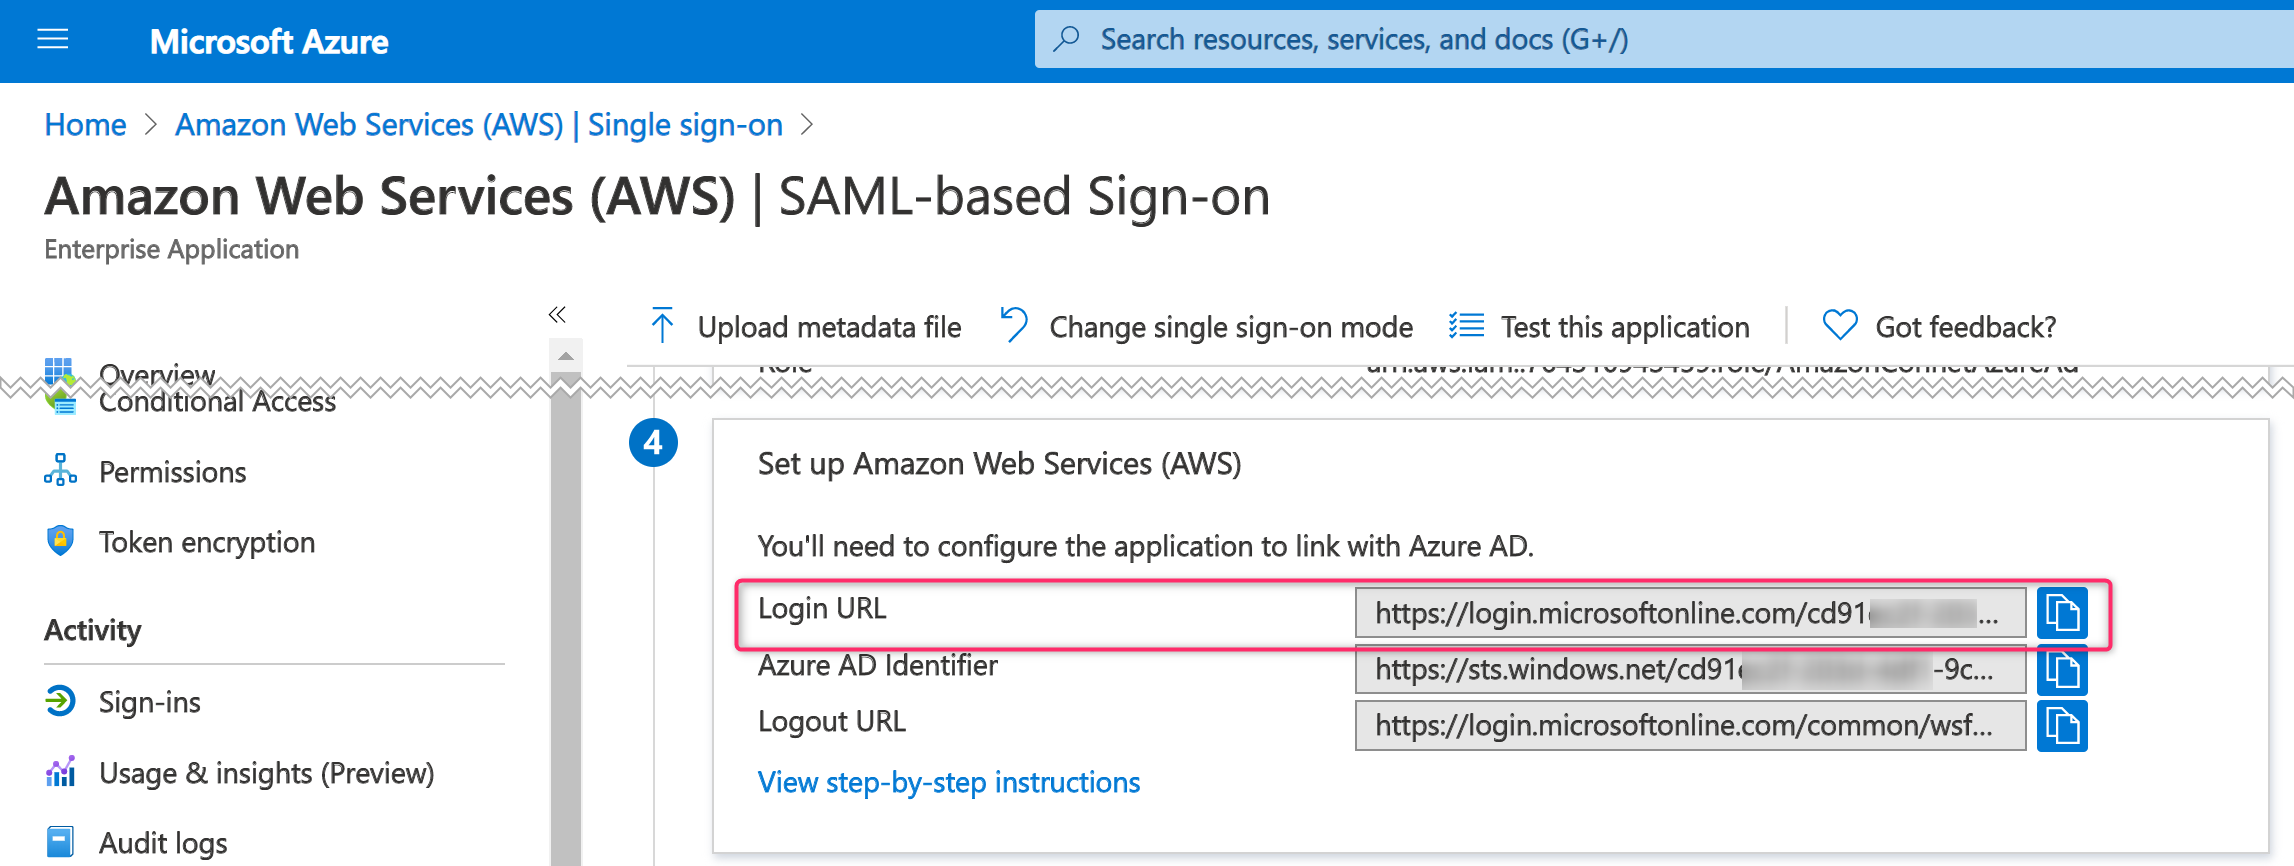Click the Test this application list icon

[1466, 326]
